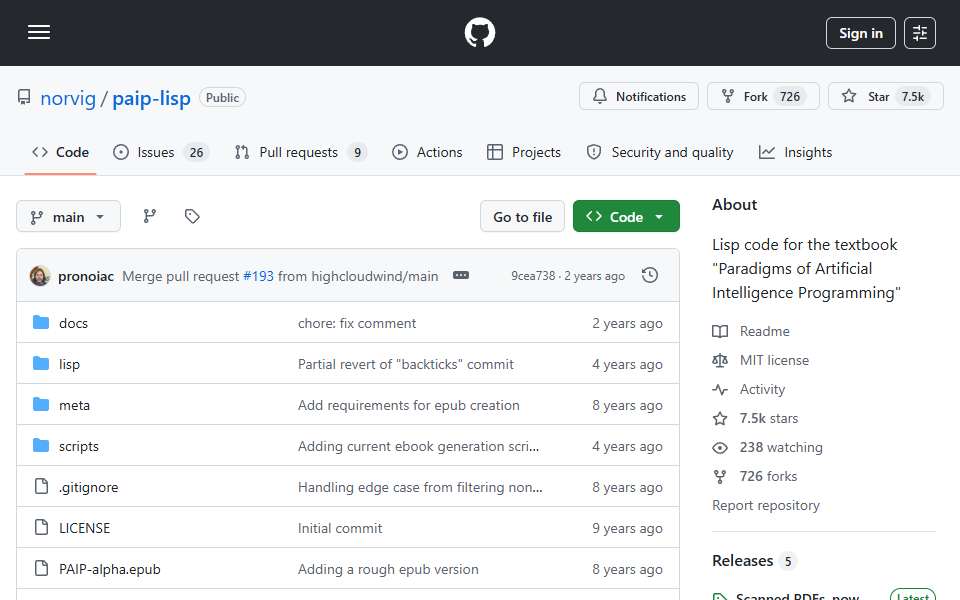The width and height of the screenshot is (960, 600).
Task: Open commit 9cea738 link
Action: tap(533, 276)
